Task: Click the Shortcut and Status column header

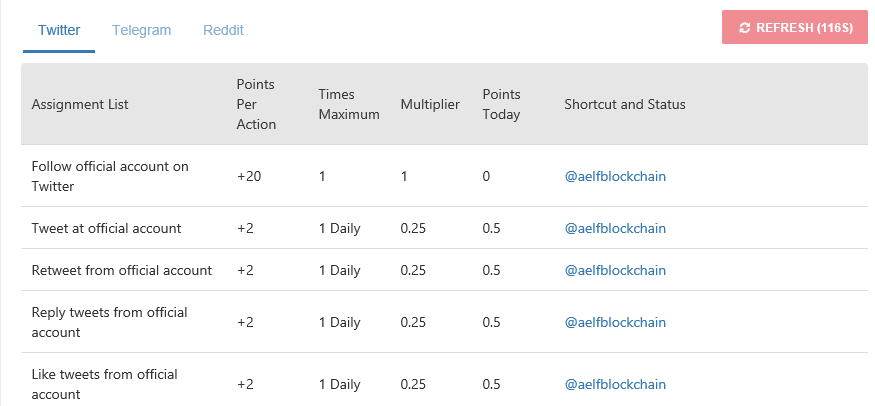Action: [x=624, y=104]
